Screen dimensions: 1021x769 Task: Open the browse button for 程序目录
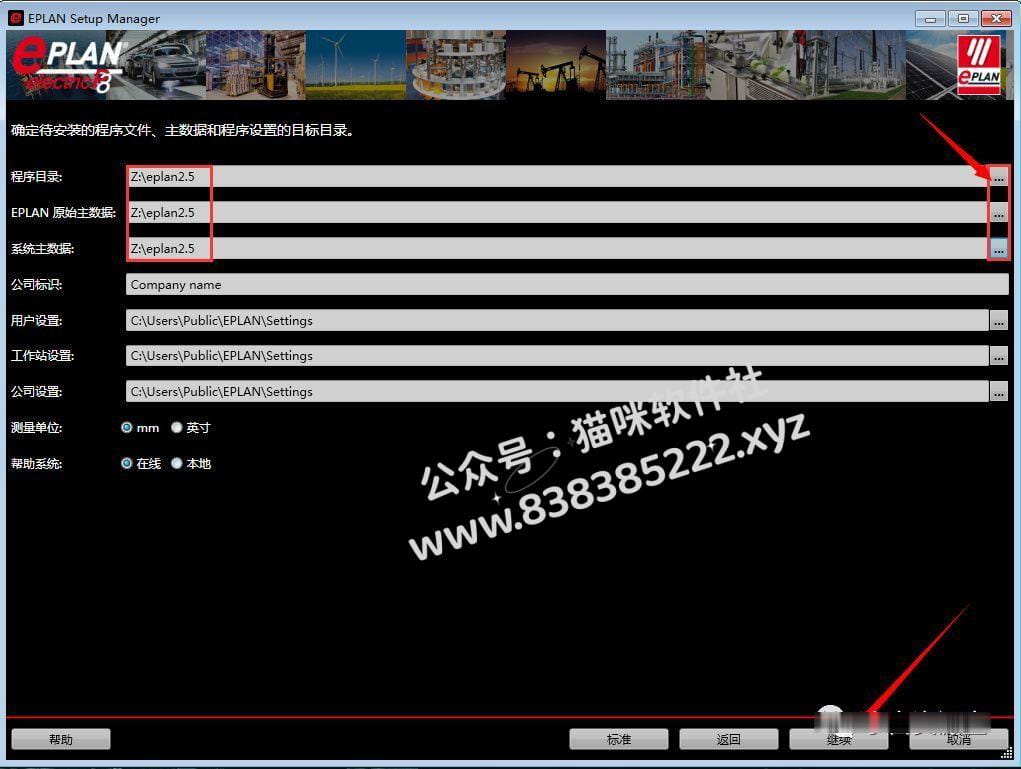(999, 176)
